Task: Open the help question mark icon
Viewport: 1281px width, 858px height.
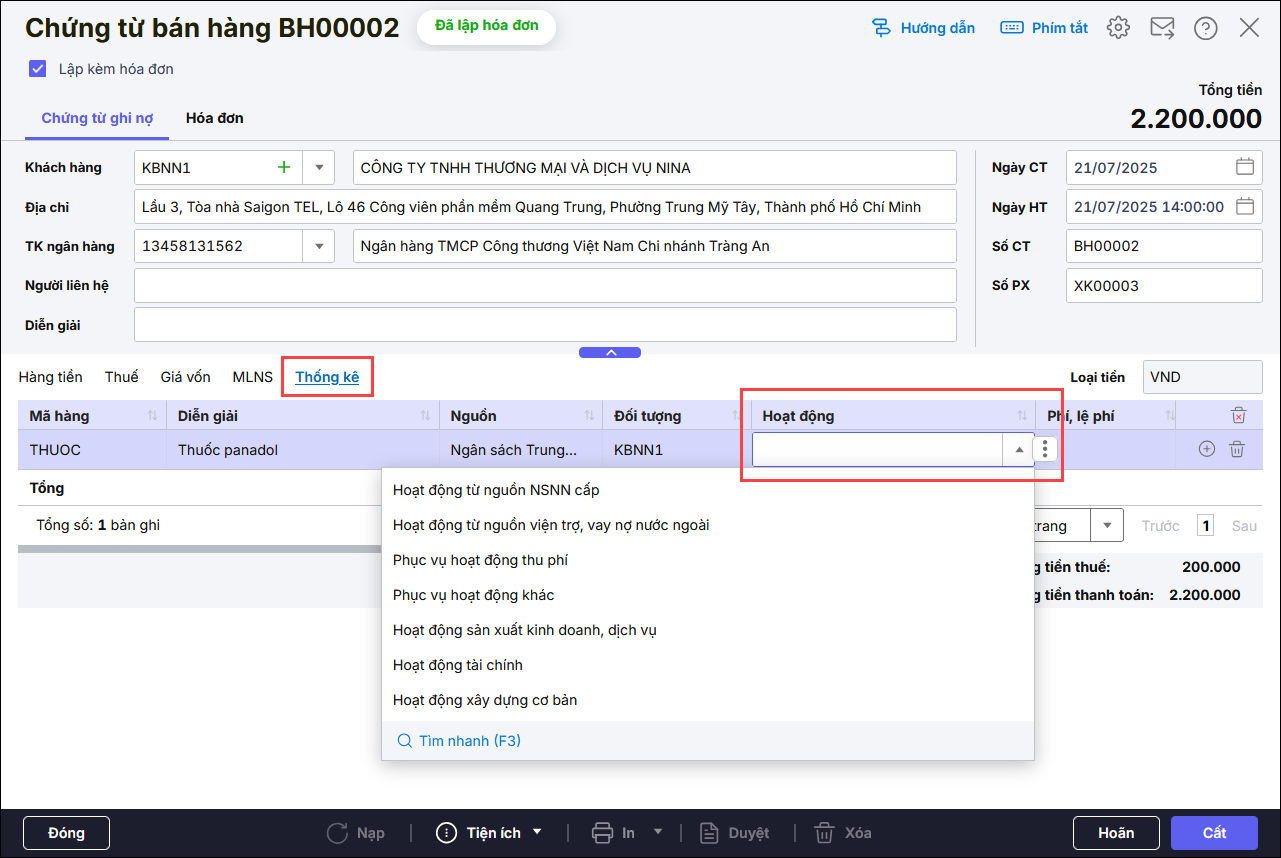Action: click(1205, 28)
